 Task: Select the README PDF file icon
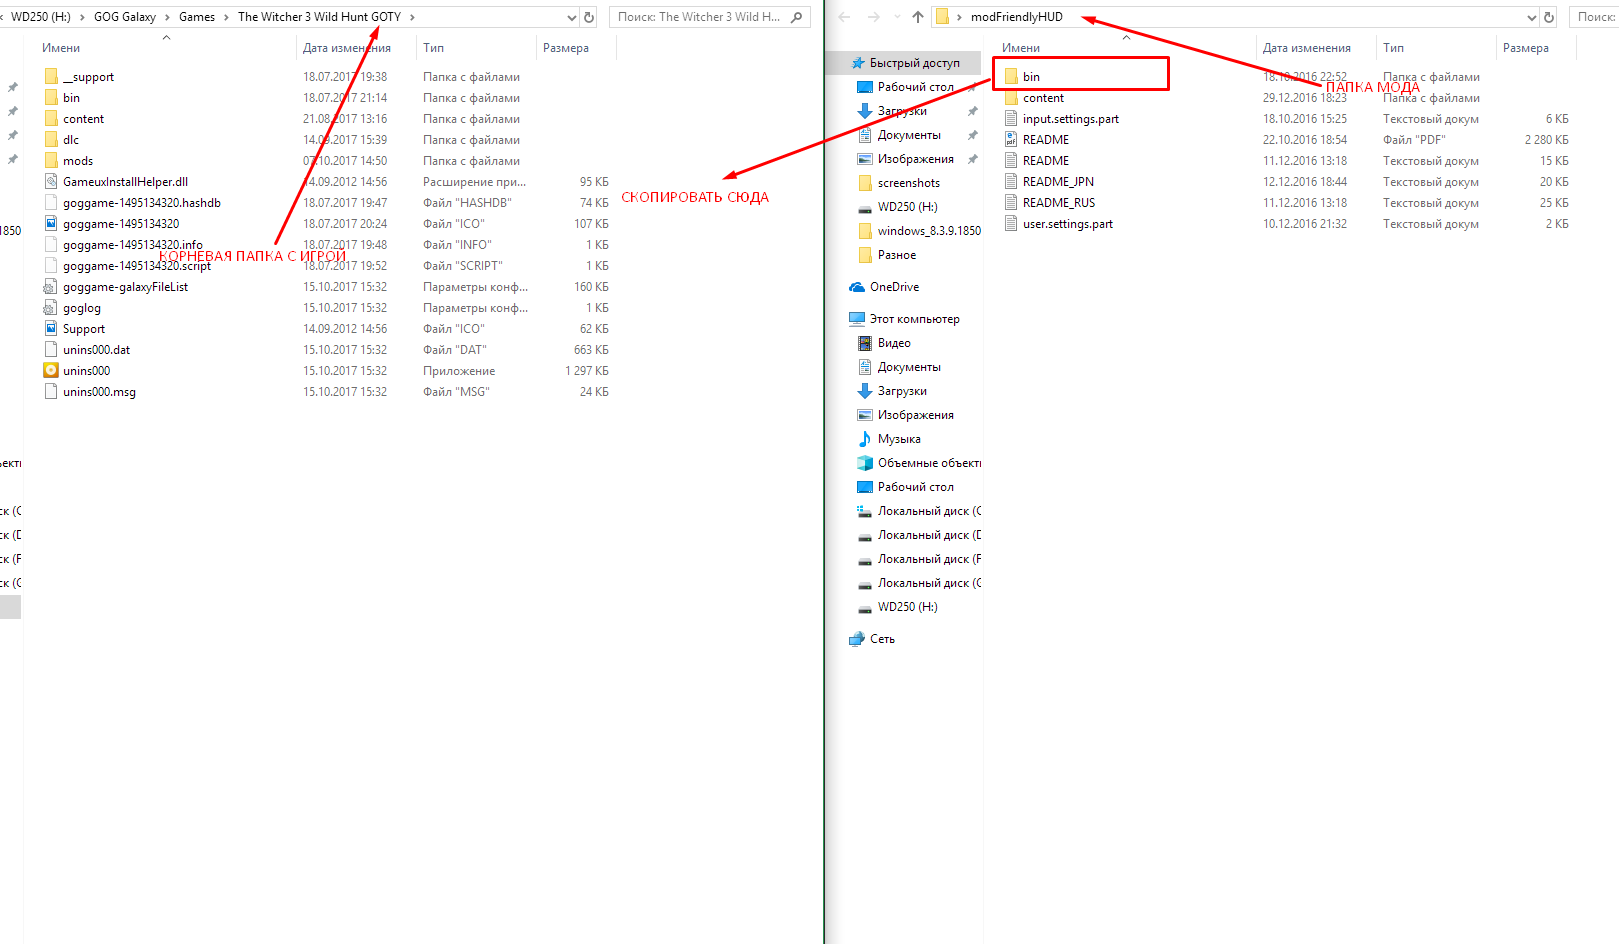pyautogui.click(x=1011, y=140)
